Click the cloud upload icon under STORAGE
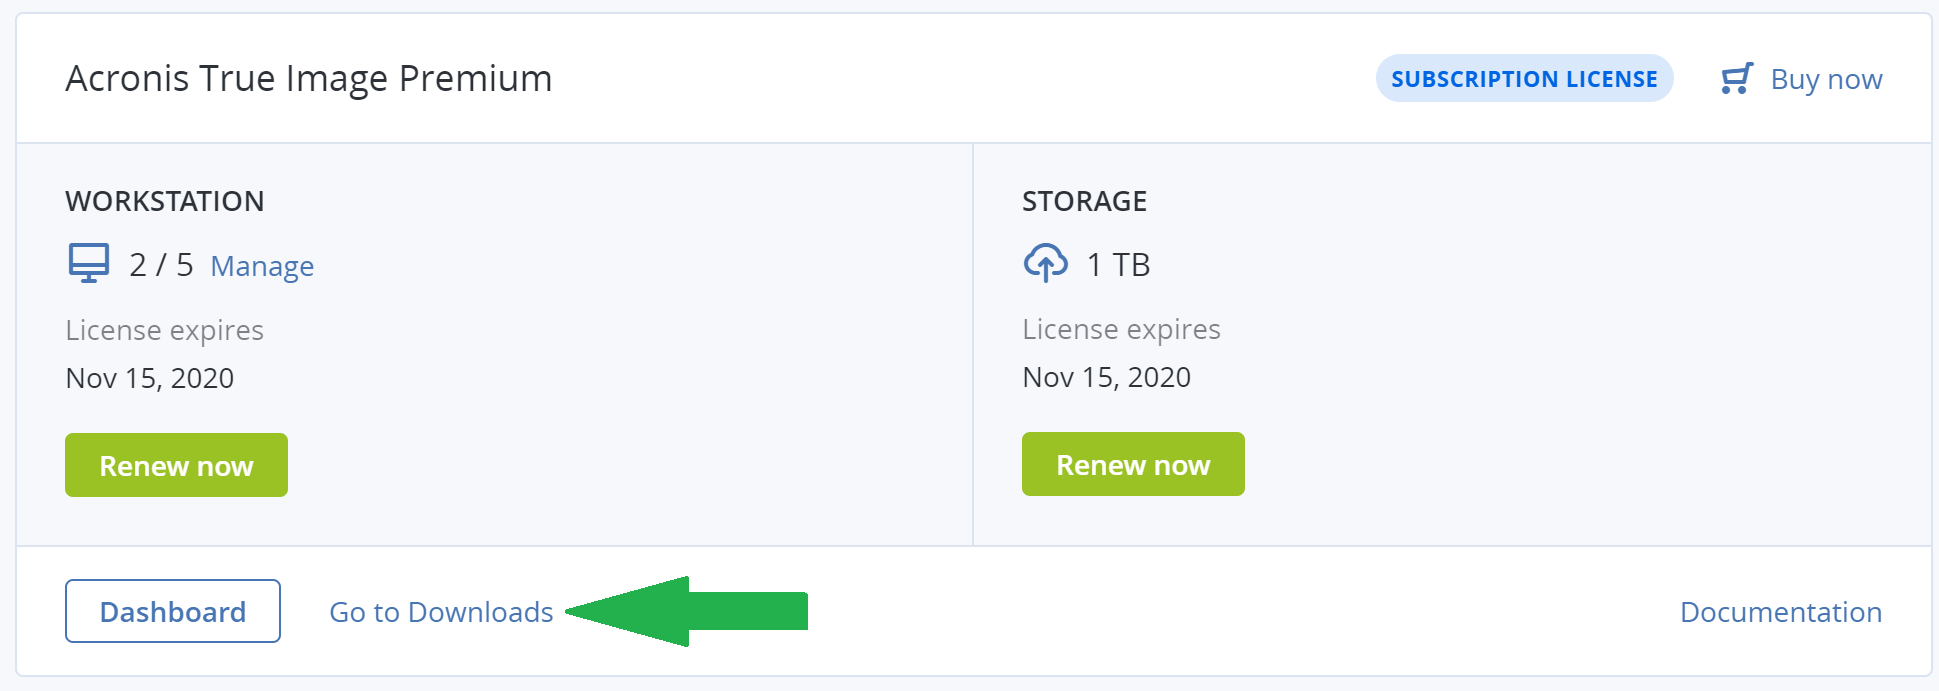The width and height of the screenshot is (1939, 691). click(x=1045, y=263)
